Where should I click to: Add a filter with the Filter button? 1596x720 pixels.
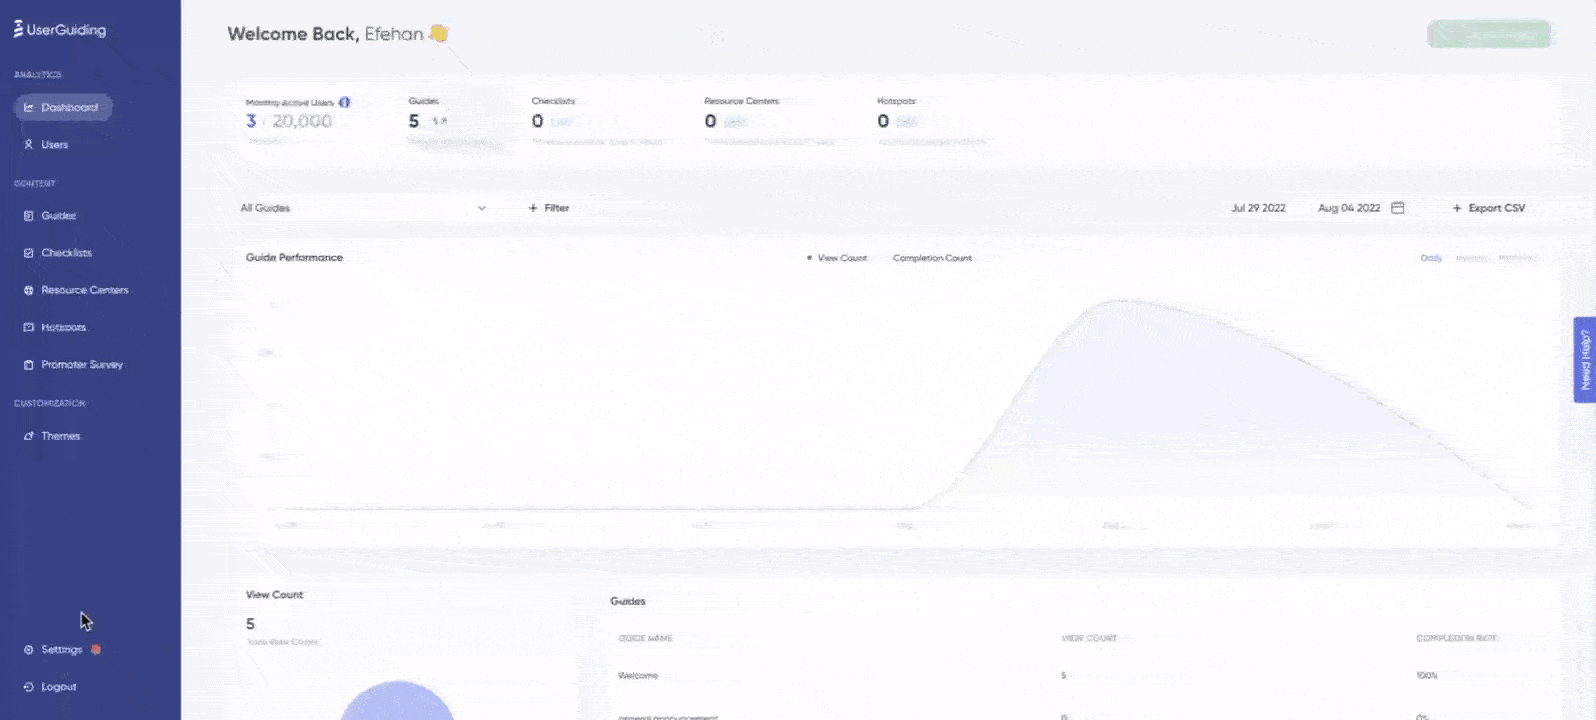[549, 208]
